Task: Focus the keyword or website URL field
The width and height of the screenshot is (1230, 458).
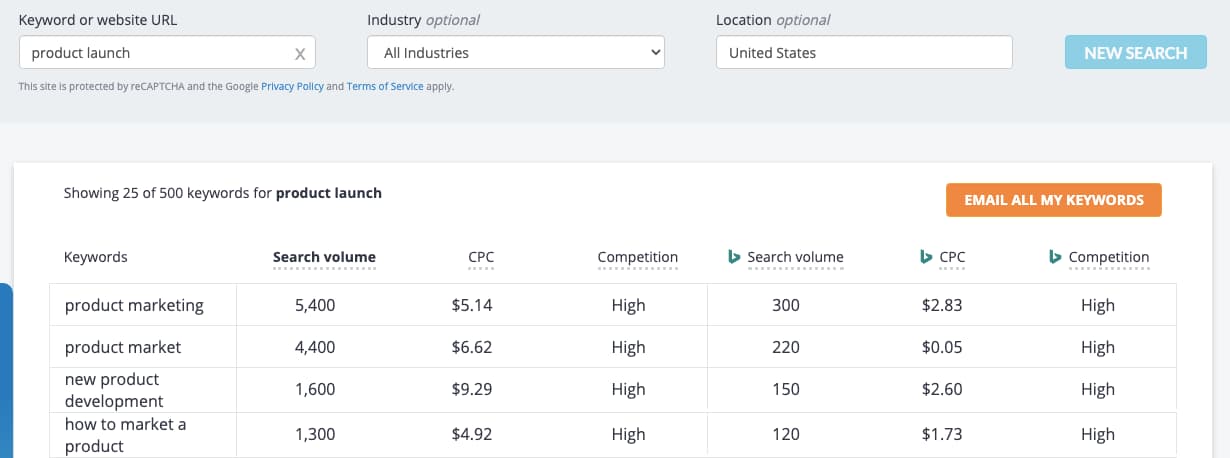Action: [167, 52]
